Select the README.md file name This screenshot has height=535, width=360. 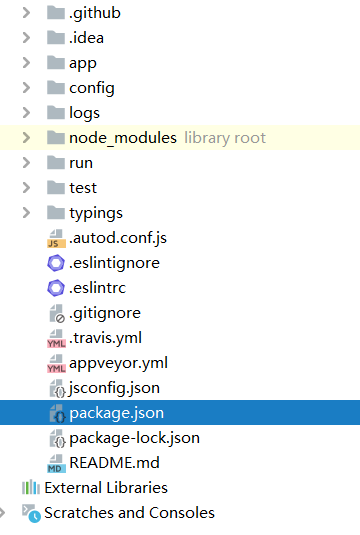pos(114,463)
